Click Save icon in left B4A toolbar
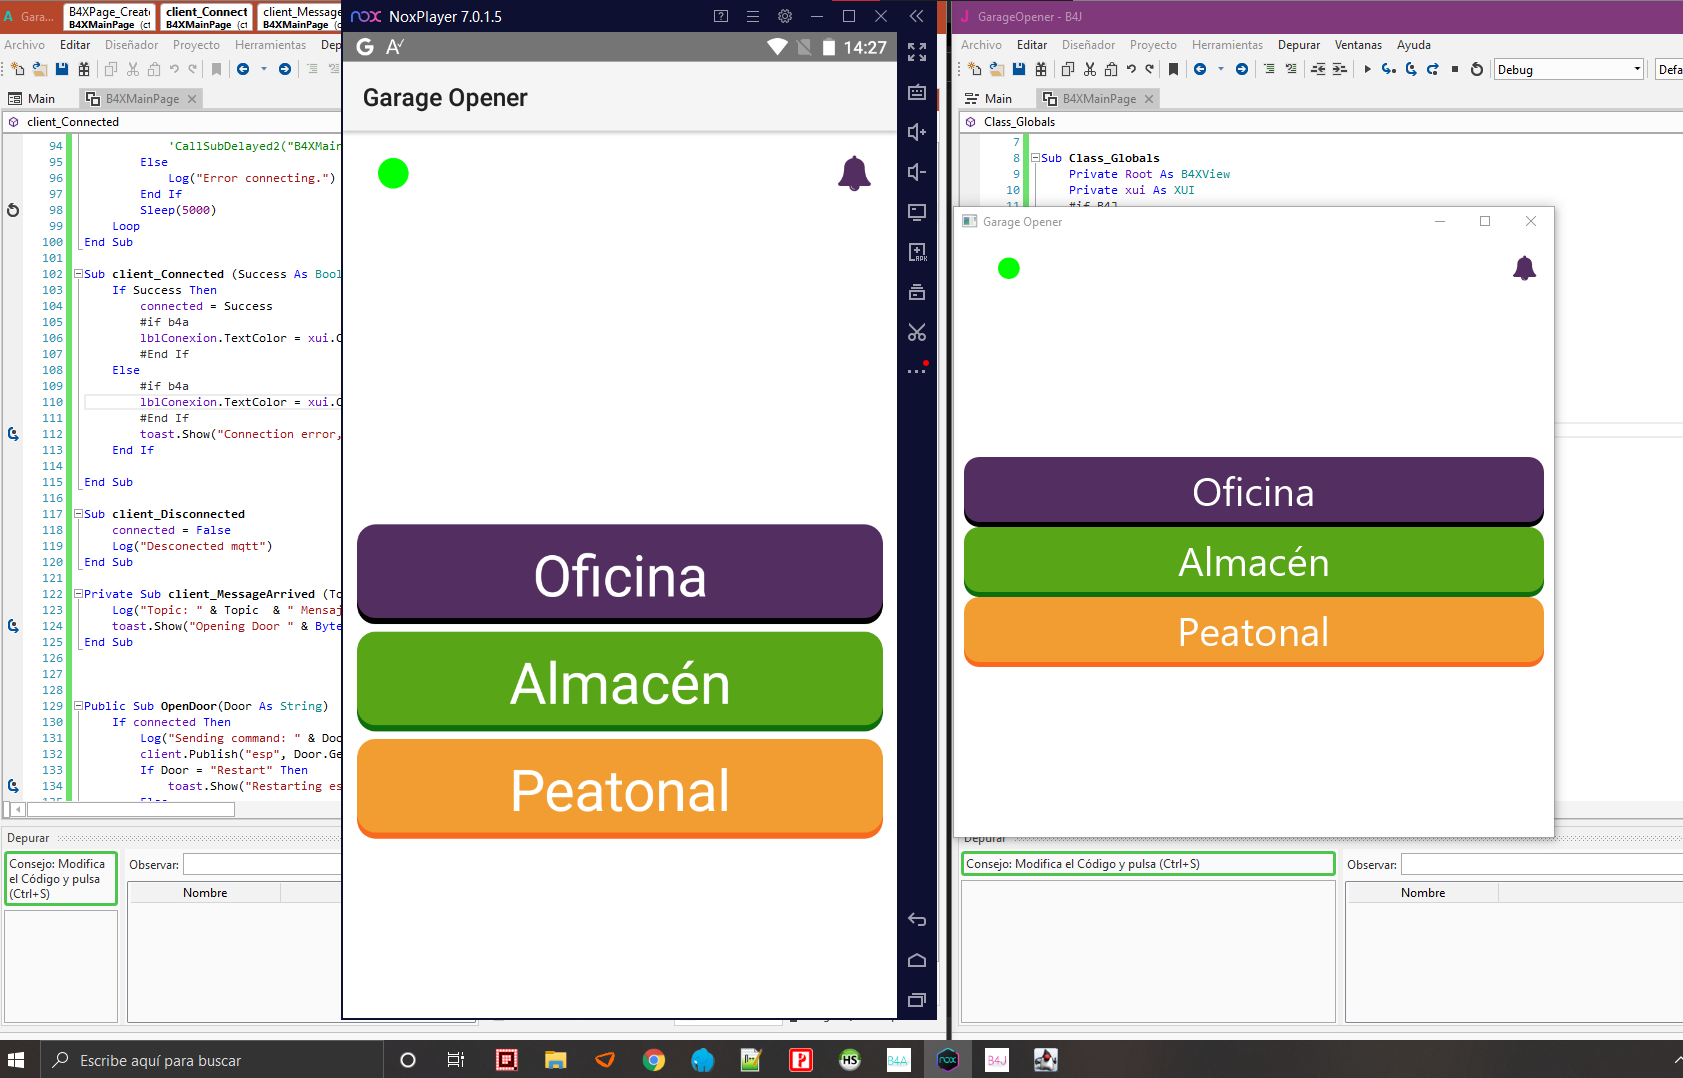Viewport: 1683px width, 1078px height. point(62,69)
